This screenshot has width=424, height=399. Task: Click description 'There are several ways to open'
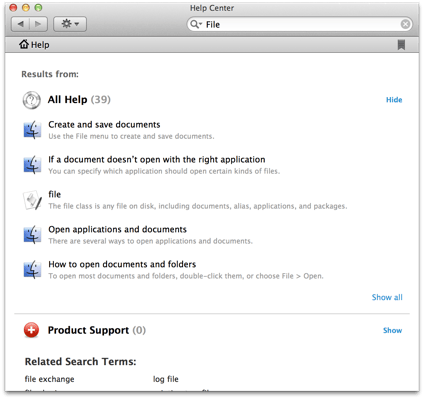150,241
